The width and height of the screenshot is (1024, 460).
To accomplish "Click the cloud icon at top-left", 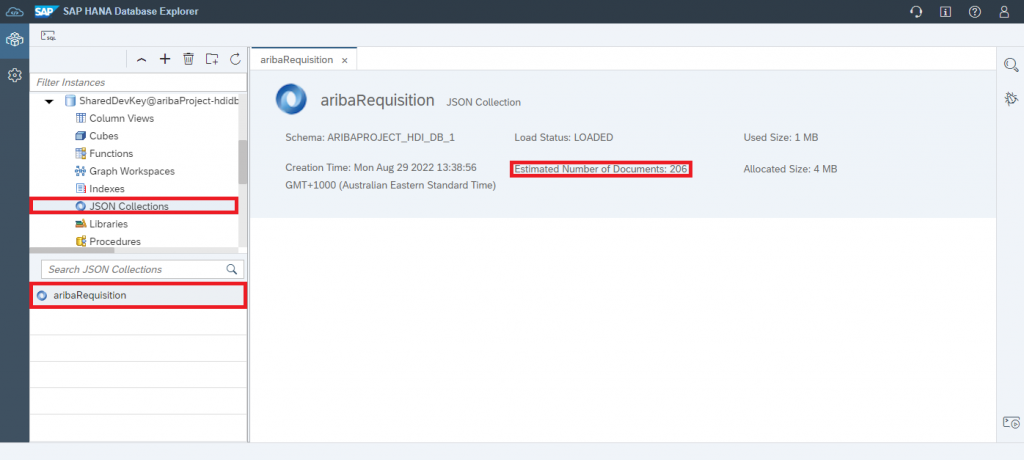I will (x=14, y=12).
